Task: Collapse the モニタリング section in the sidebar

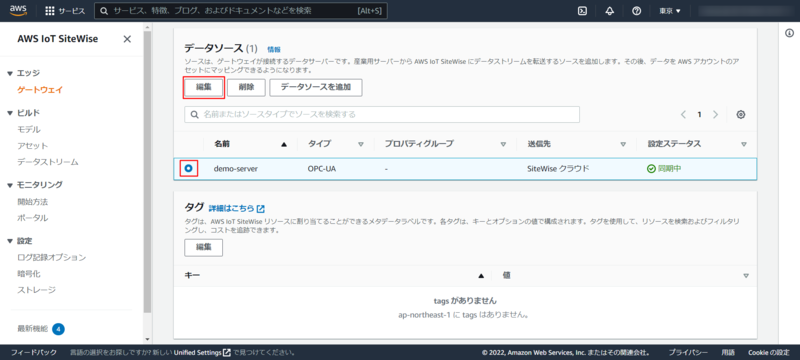Action: (10, 185)
